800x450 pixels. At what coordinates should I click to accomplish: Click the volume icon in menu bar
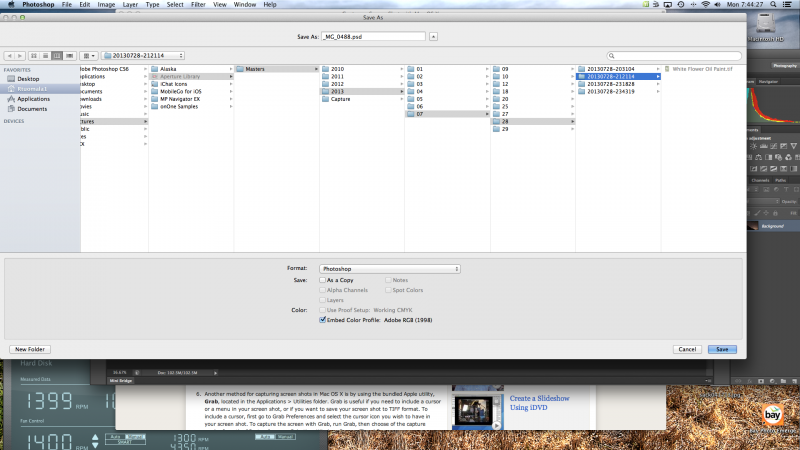click(717, 5)
